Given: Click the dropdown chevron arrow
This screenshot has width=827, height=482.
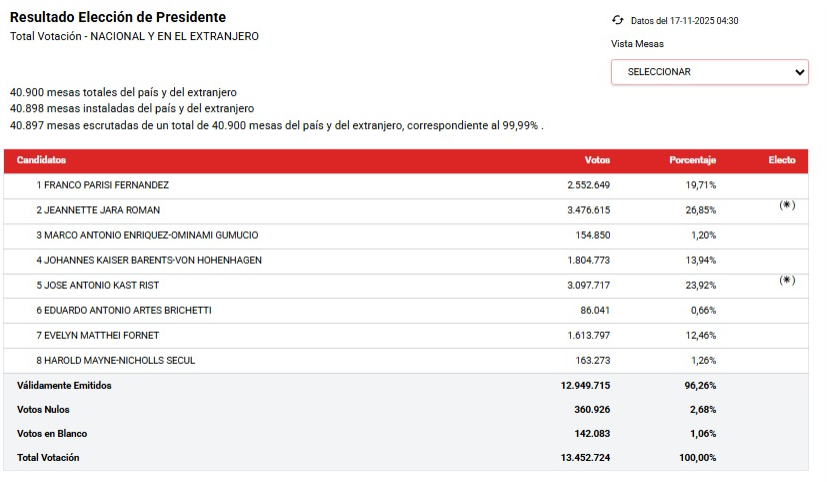Looking at the screenshot, I should tap(799, 72).
